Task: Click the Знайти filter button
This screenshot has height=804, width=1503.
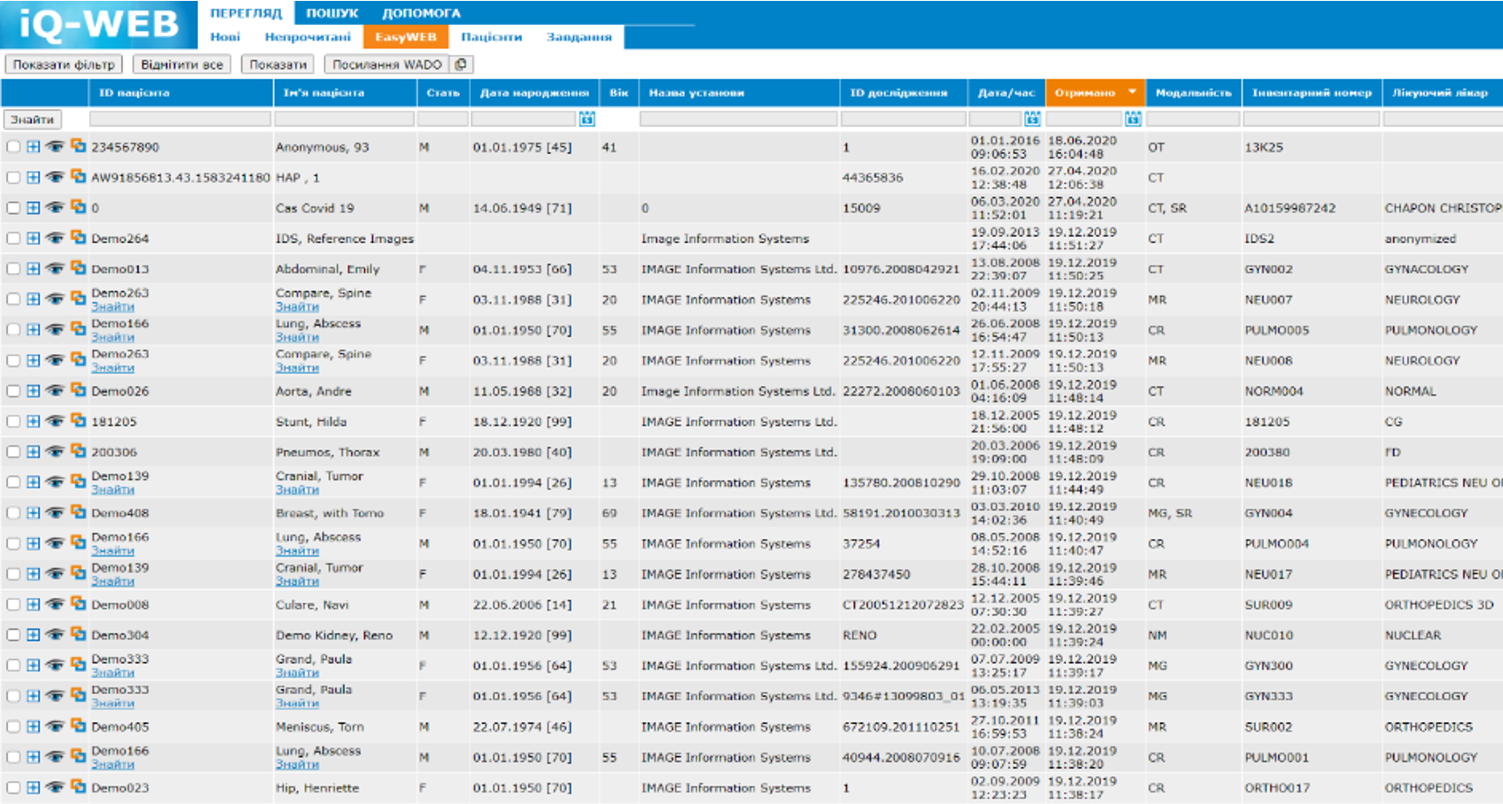Action: 33,119
